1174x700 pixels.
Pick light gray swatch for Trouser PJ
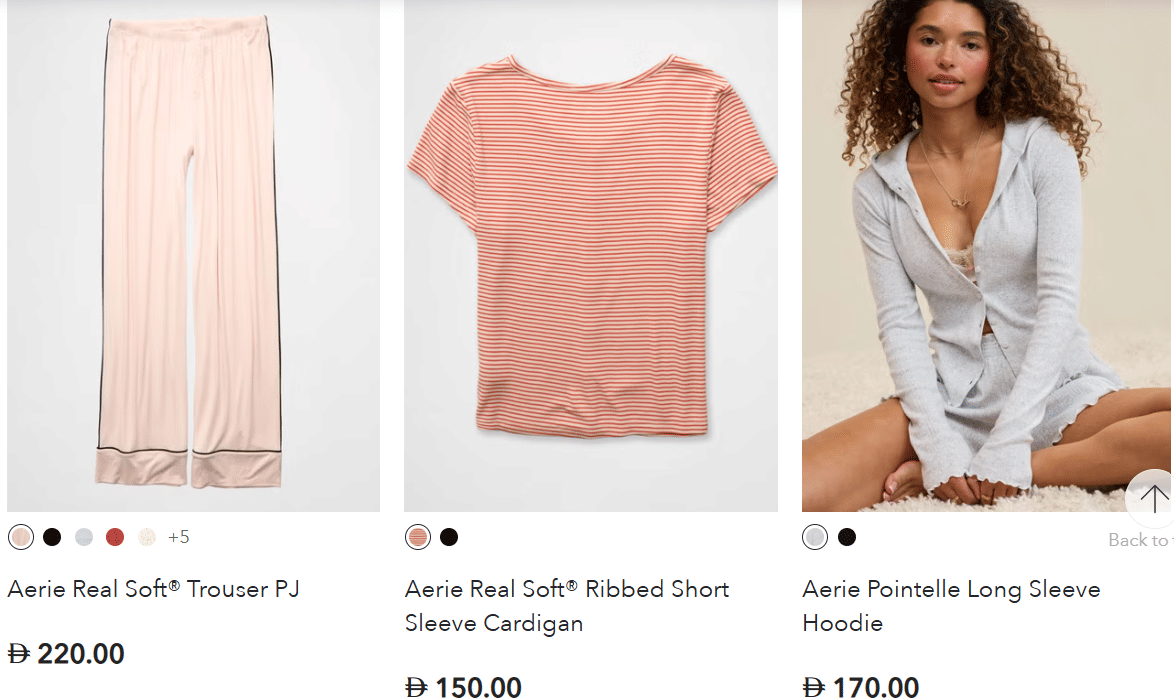coord(84,537)
